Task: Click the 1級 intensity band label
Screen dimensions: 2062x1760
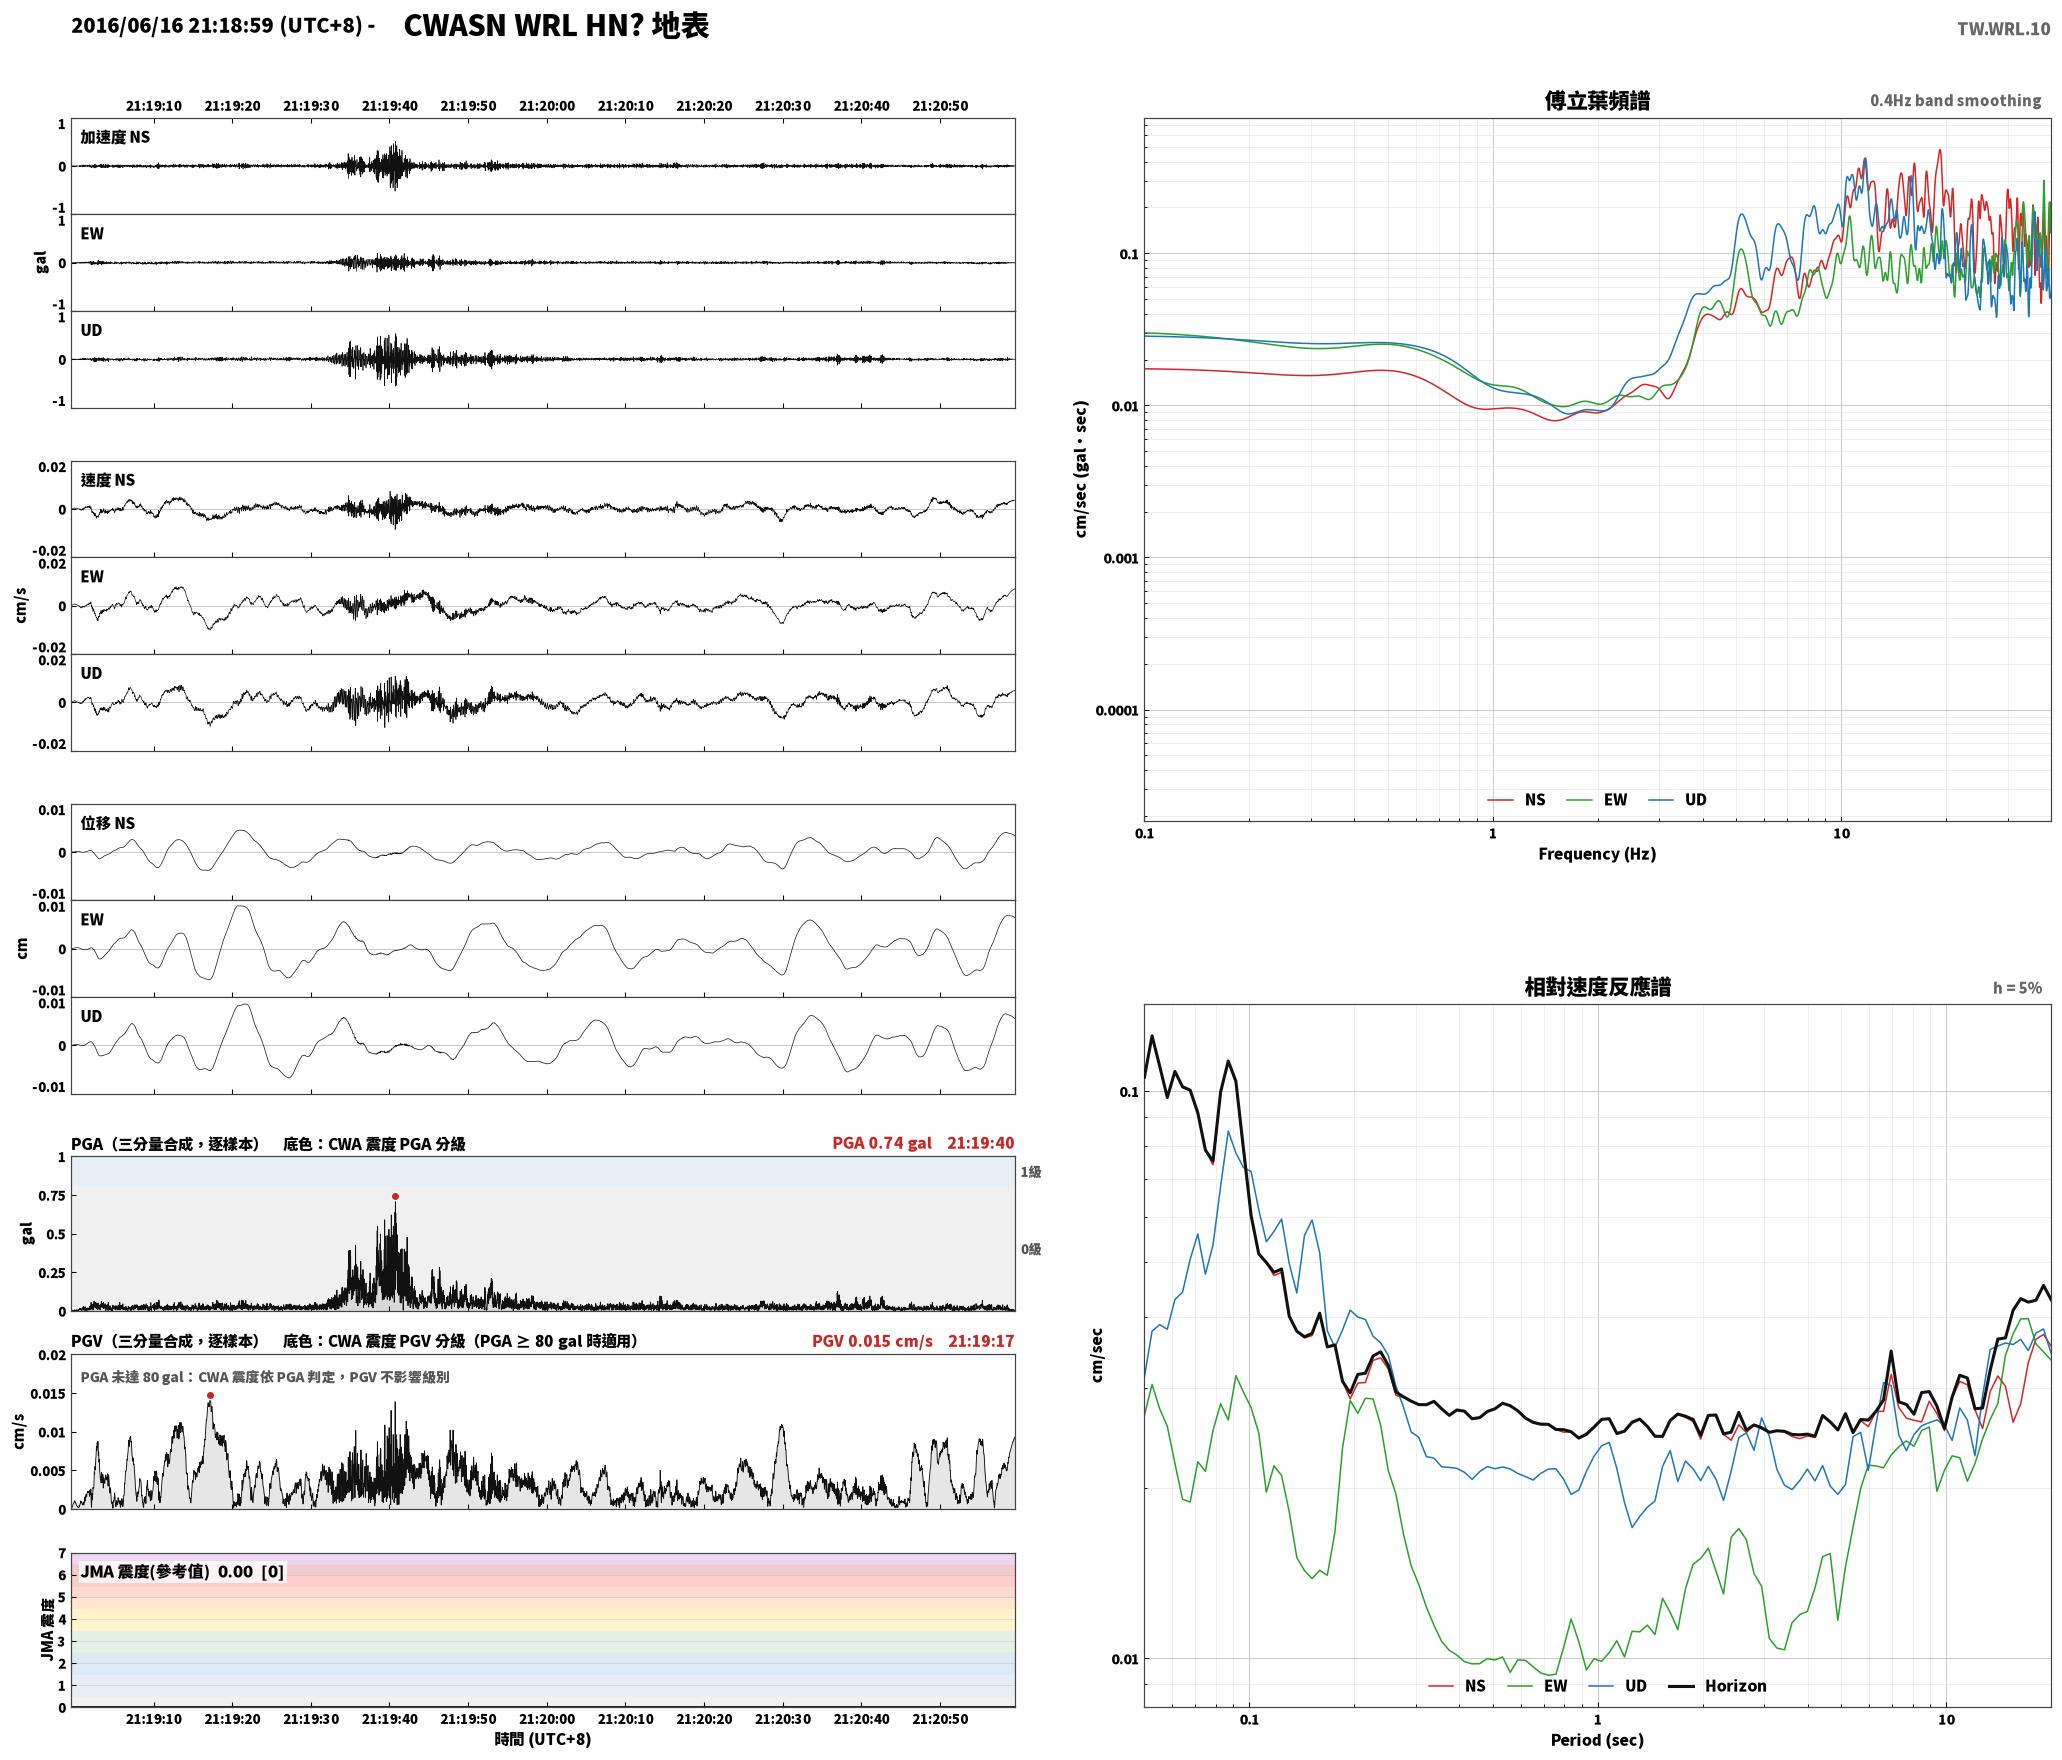Action: [x=1031, y=1172]
